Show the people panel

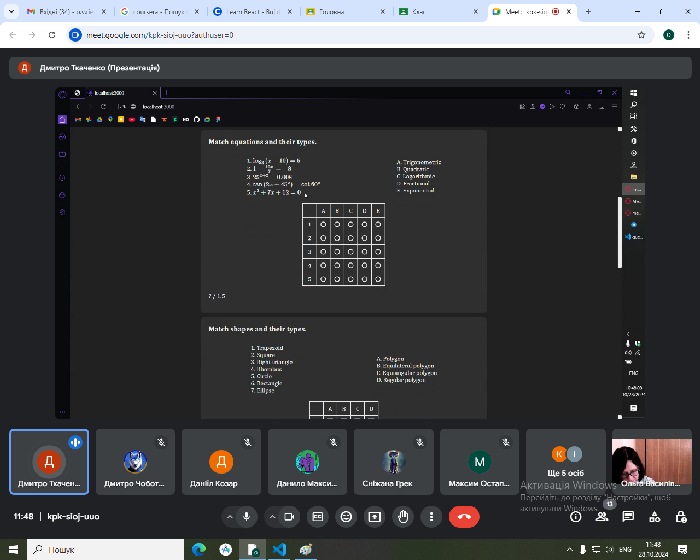point(602,516)
